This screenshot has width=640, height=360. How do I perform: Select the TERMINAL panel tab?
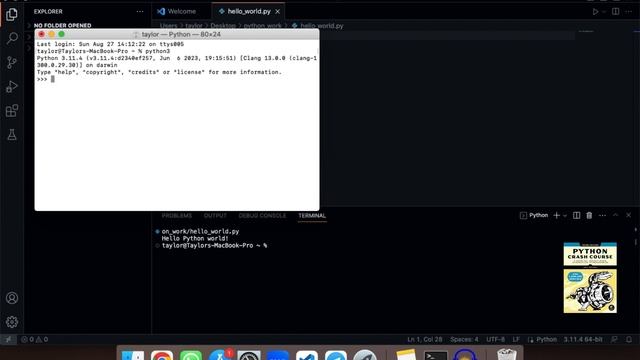click(x=312, y=216)
